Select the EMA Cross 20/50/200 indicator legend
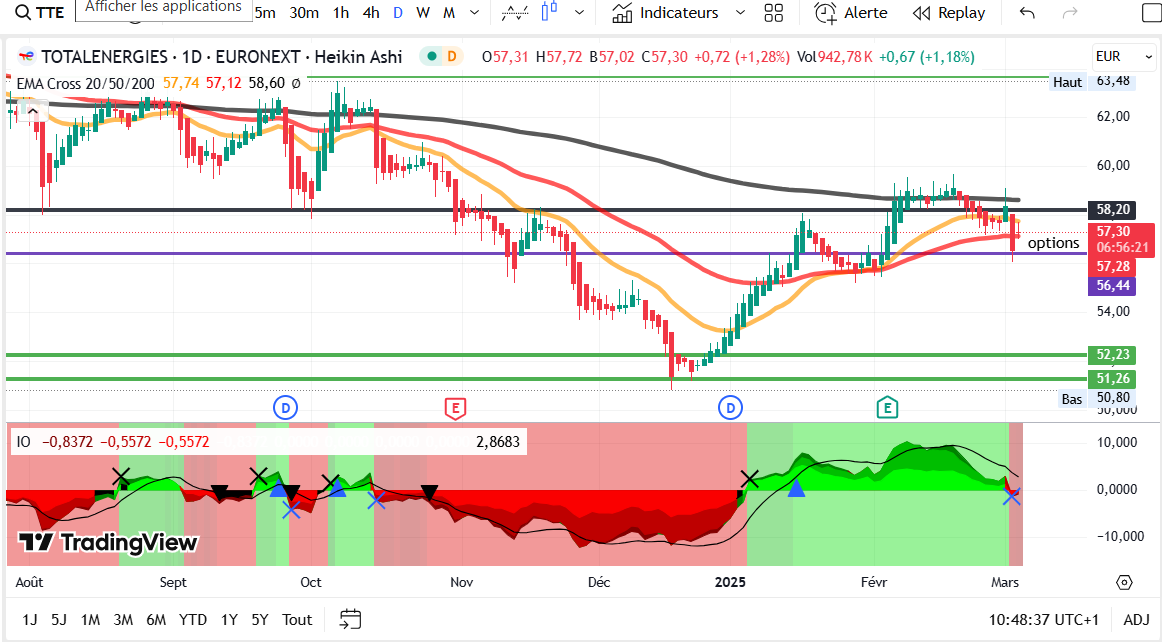Screen dimensions: 1162x642 85,83
